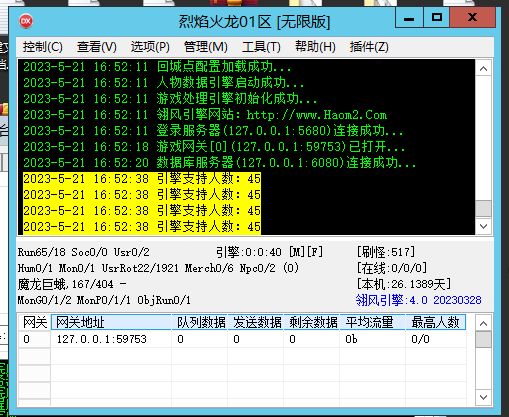Click the 引擎:0:0:40 uptime text
Screen dimensions: 509x417
[249, 252]
